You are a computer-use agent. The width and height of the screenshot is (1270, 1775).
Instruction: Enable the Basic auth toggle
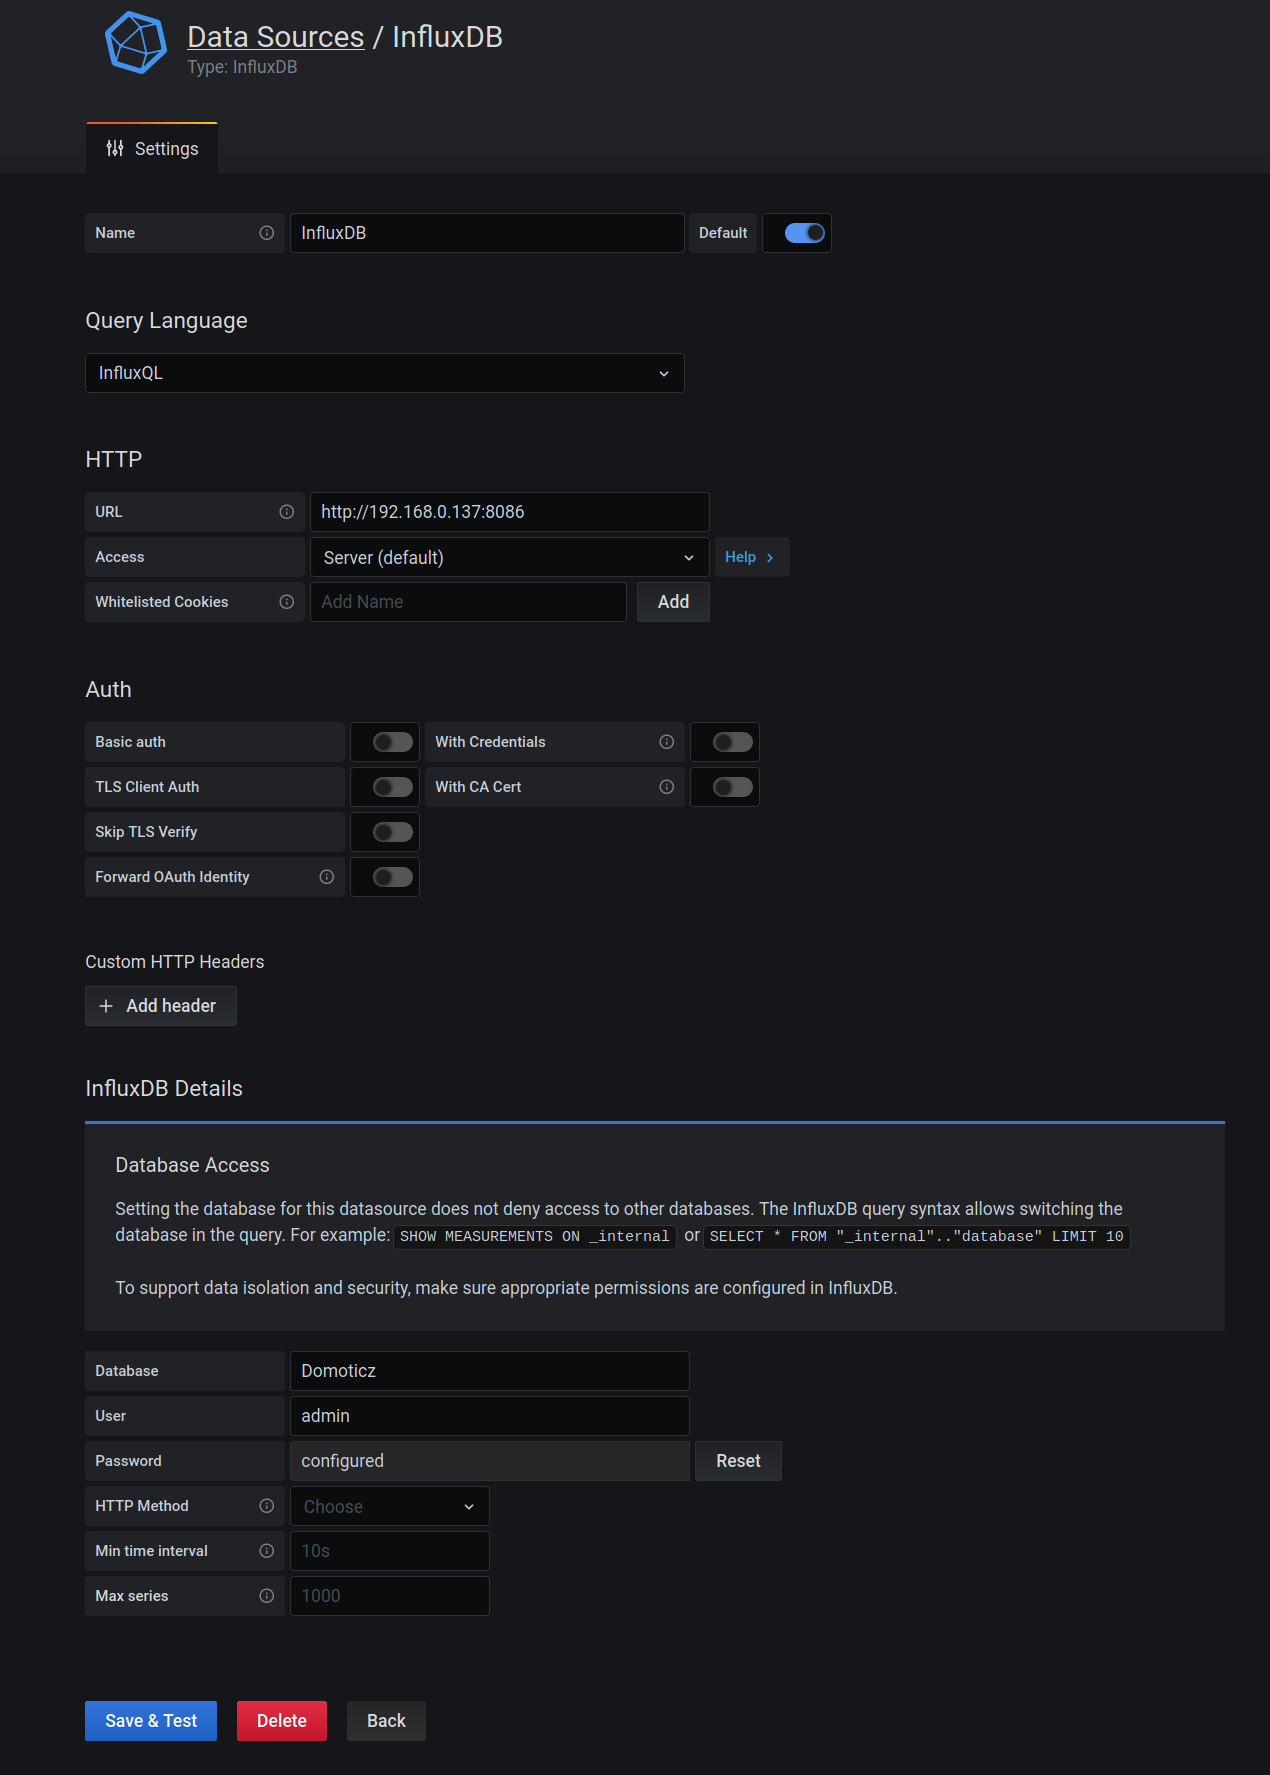(392, 742)
